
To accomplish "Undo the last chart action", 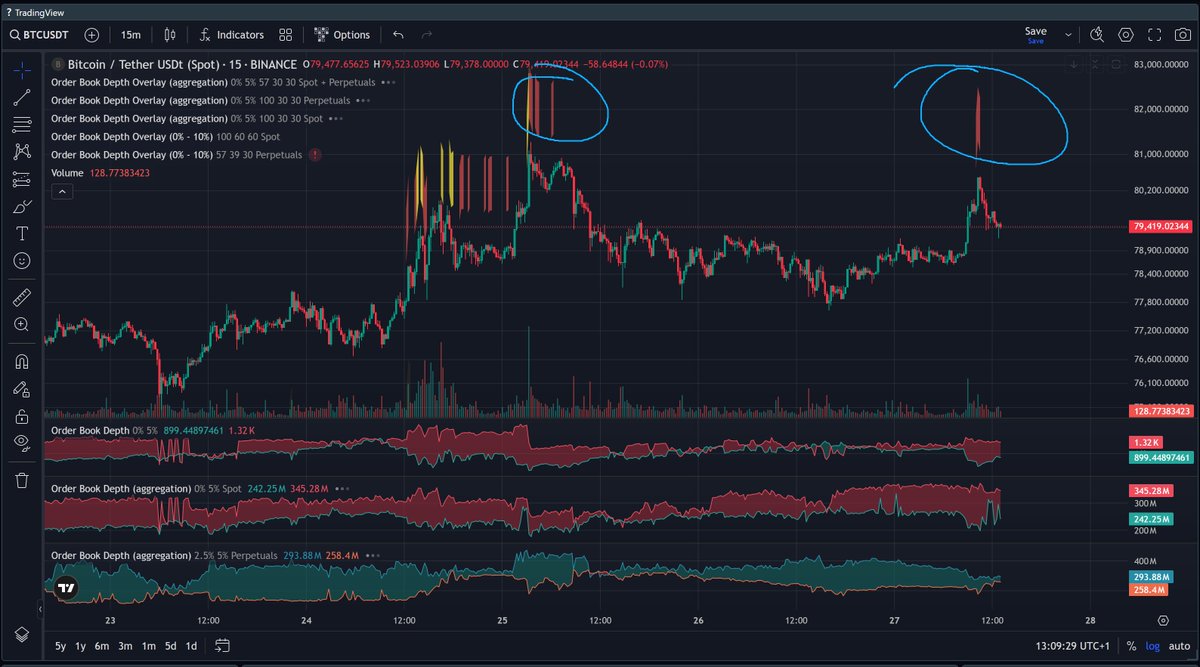I will [x=399, y=34].
